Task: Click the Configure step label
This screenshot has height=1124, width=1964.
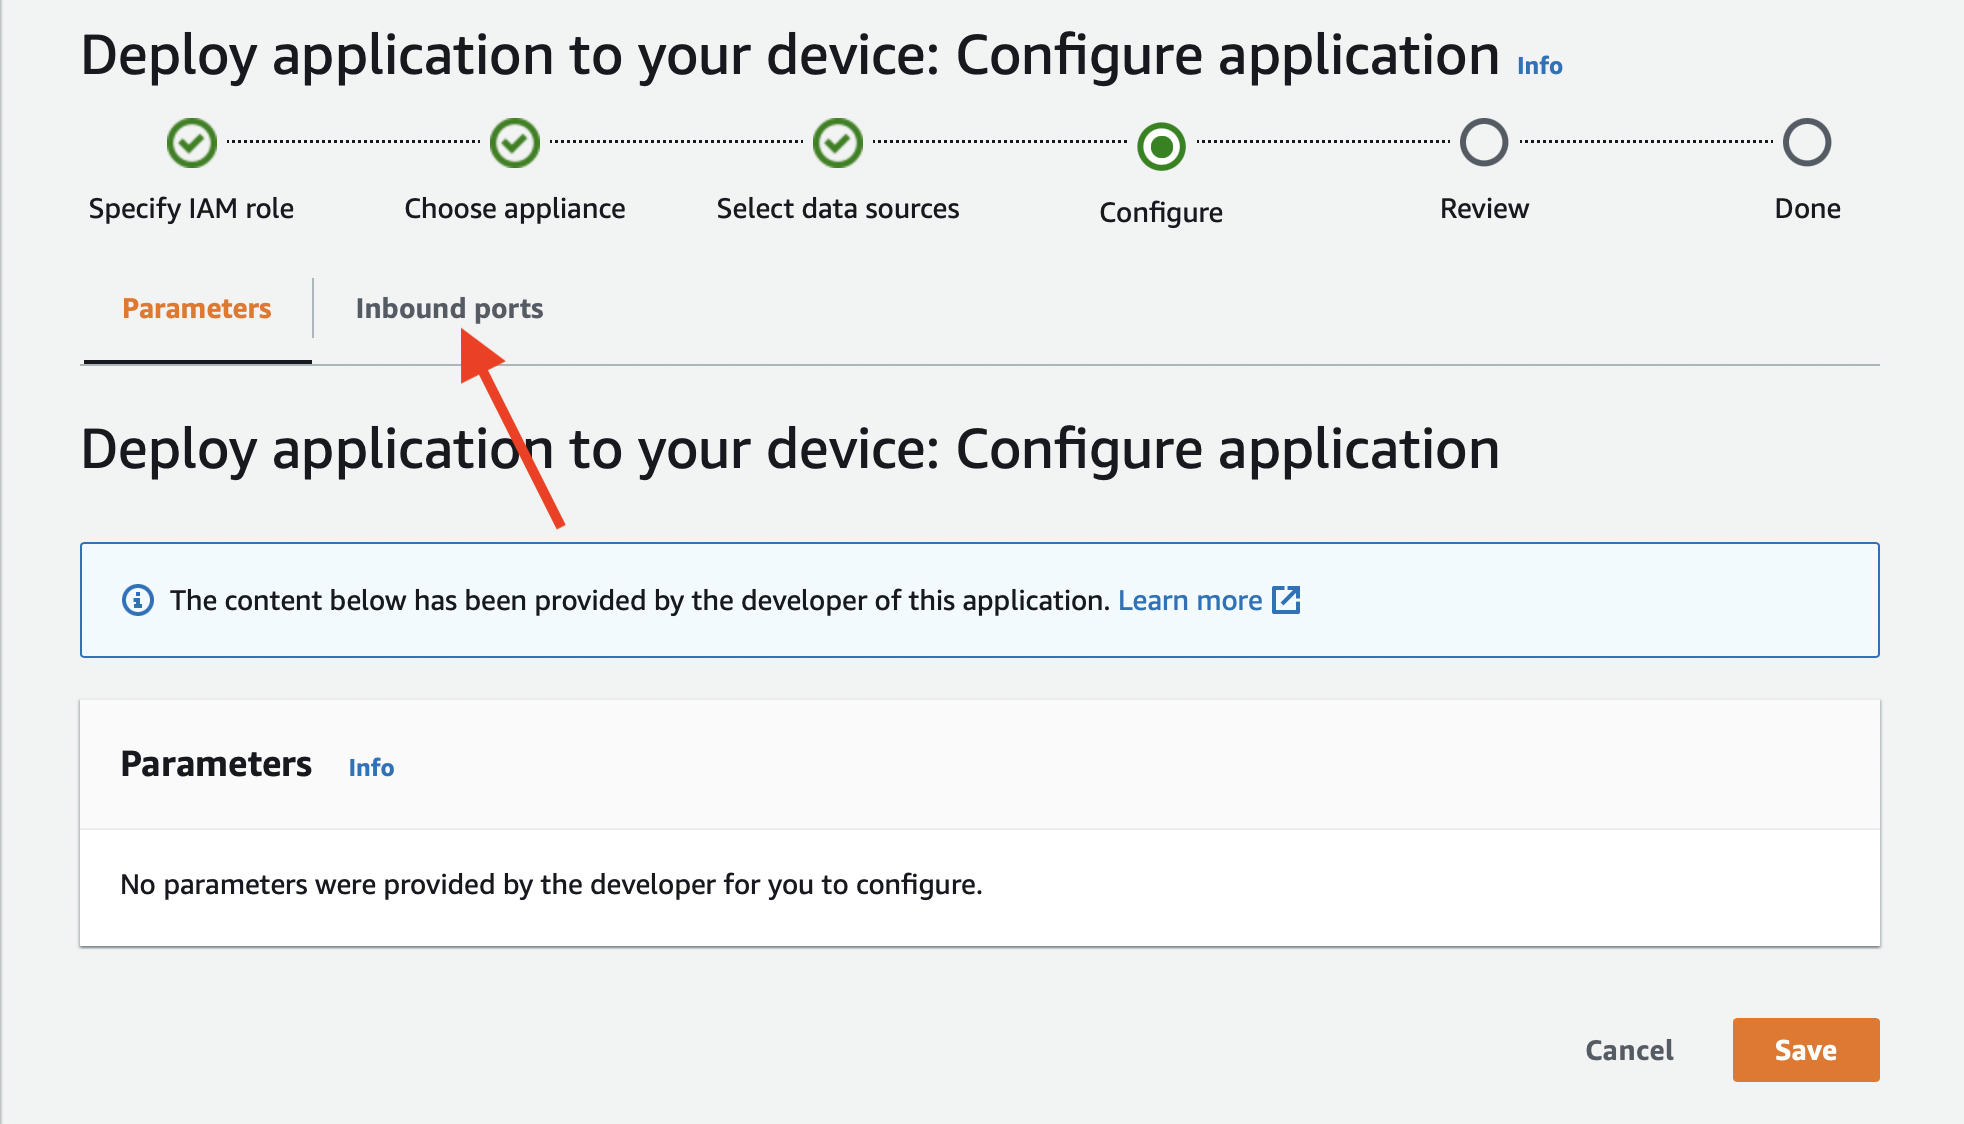Action: click(x=1161, y=212)
